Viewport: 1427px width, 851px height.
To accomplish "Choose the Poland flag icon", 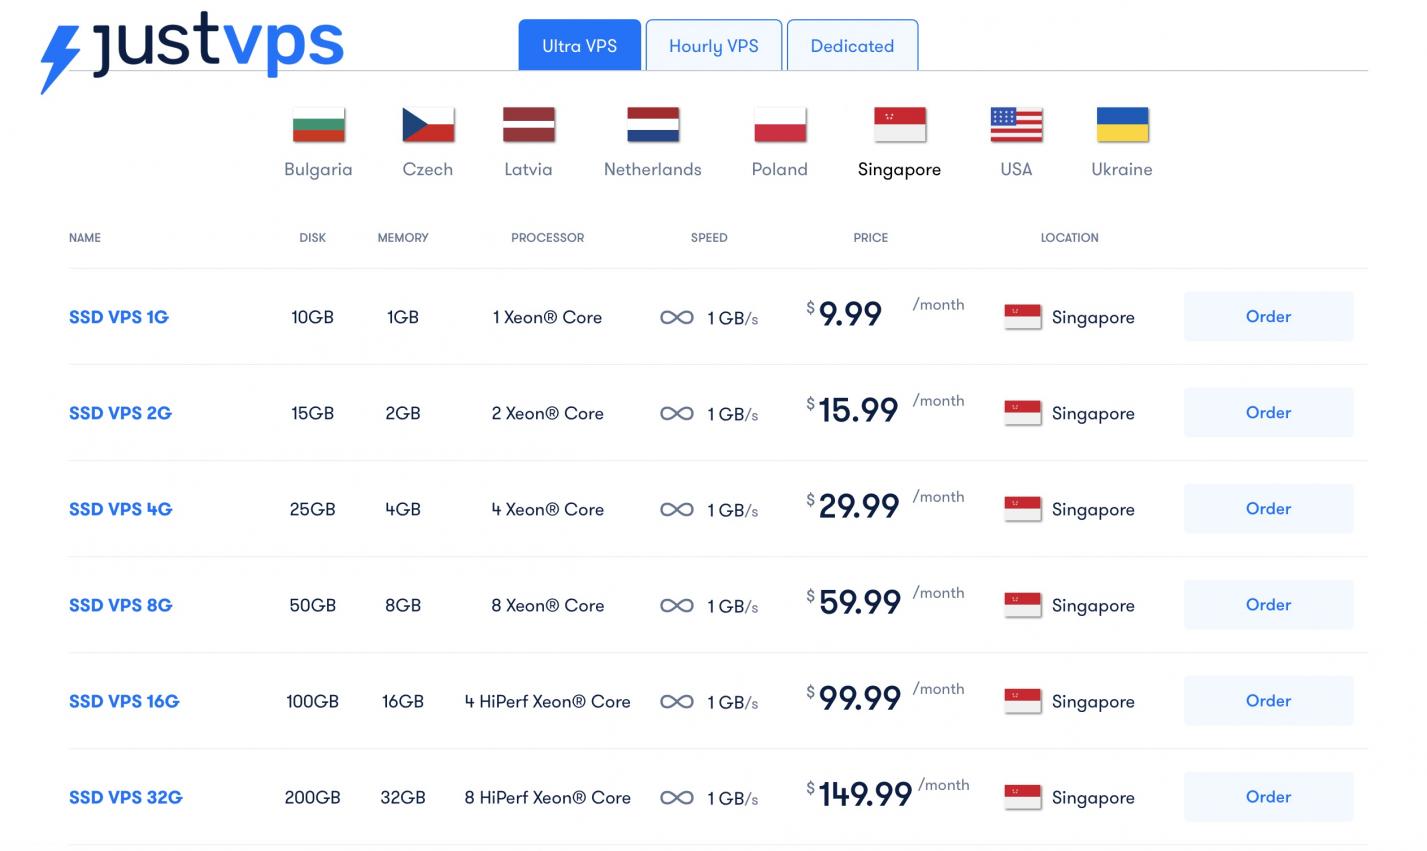I will (x=780, y=125).
